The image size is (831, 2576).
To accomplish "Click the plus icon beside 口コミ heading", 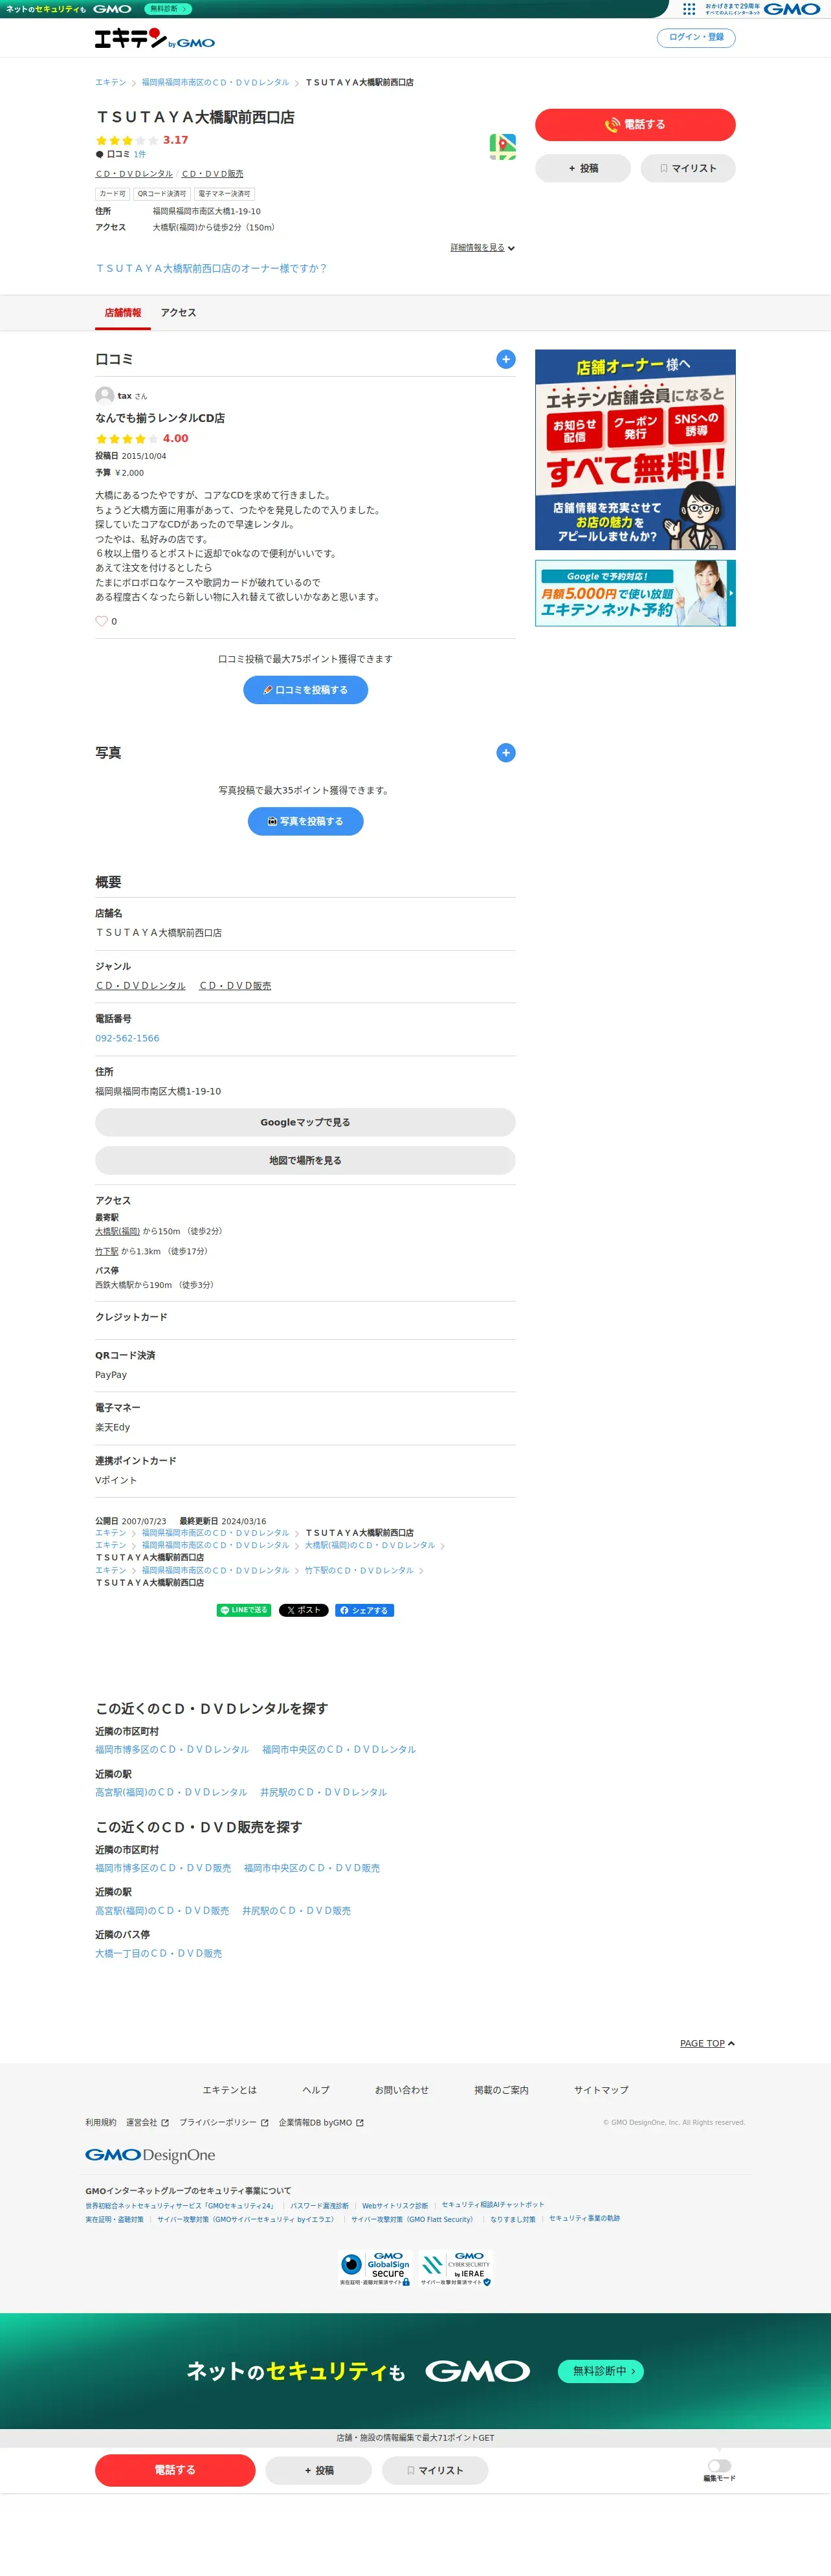I will (x=506, y=359).
